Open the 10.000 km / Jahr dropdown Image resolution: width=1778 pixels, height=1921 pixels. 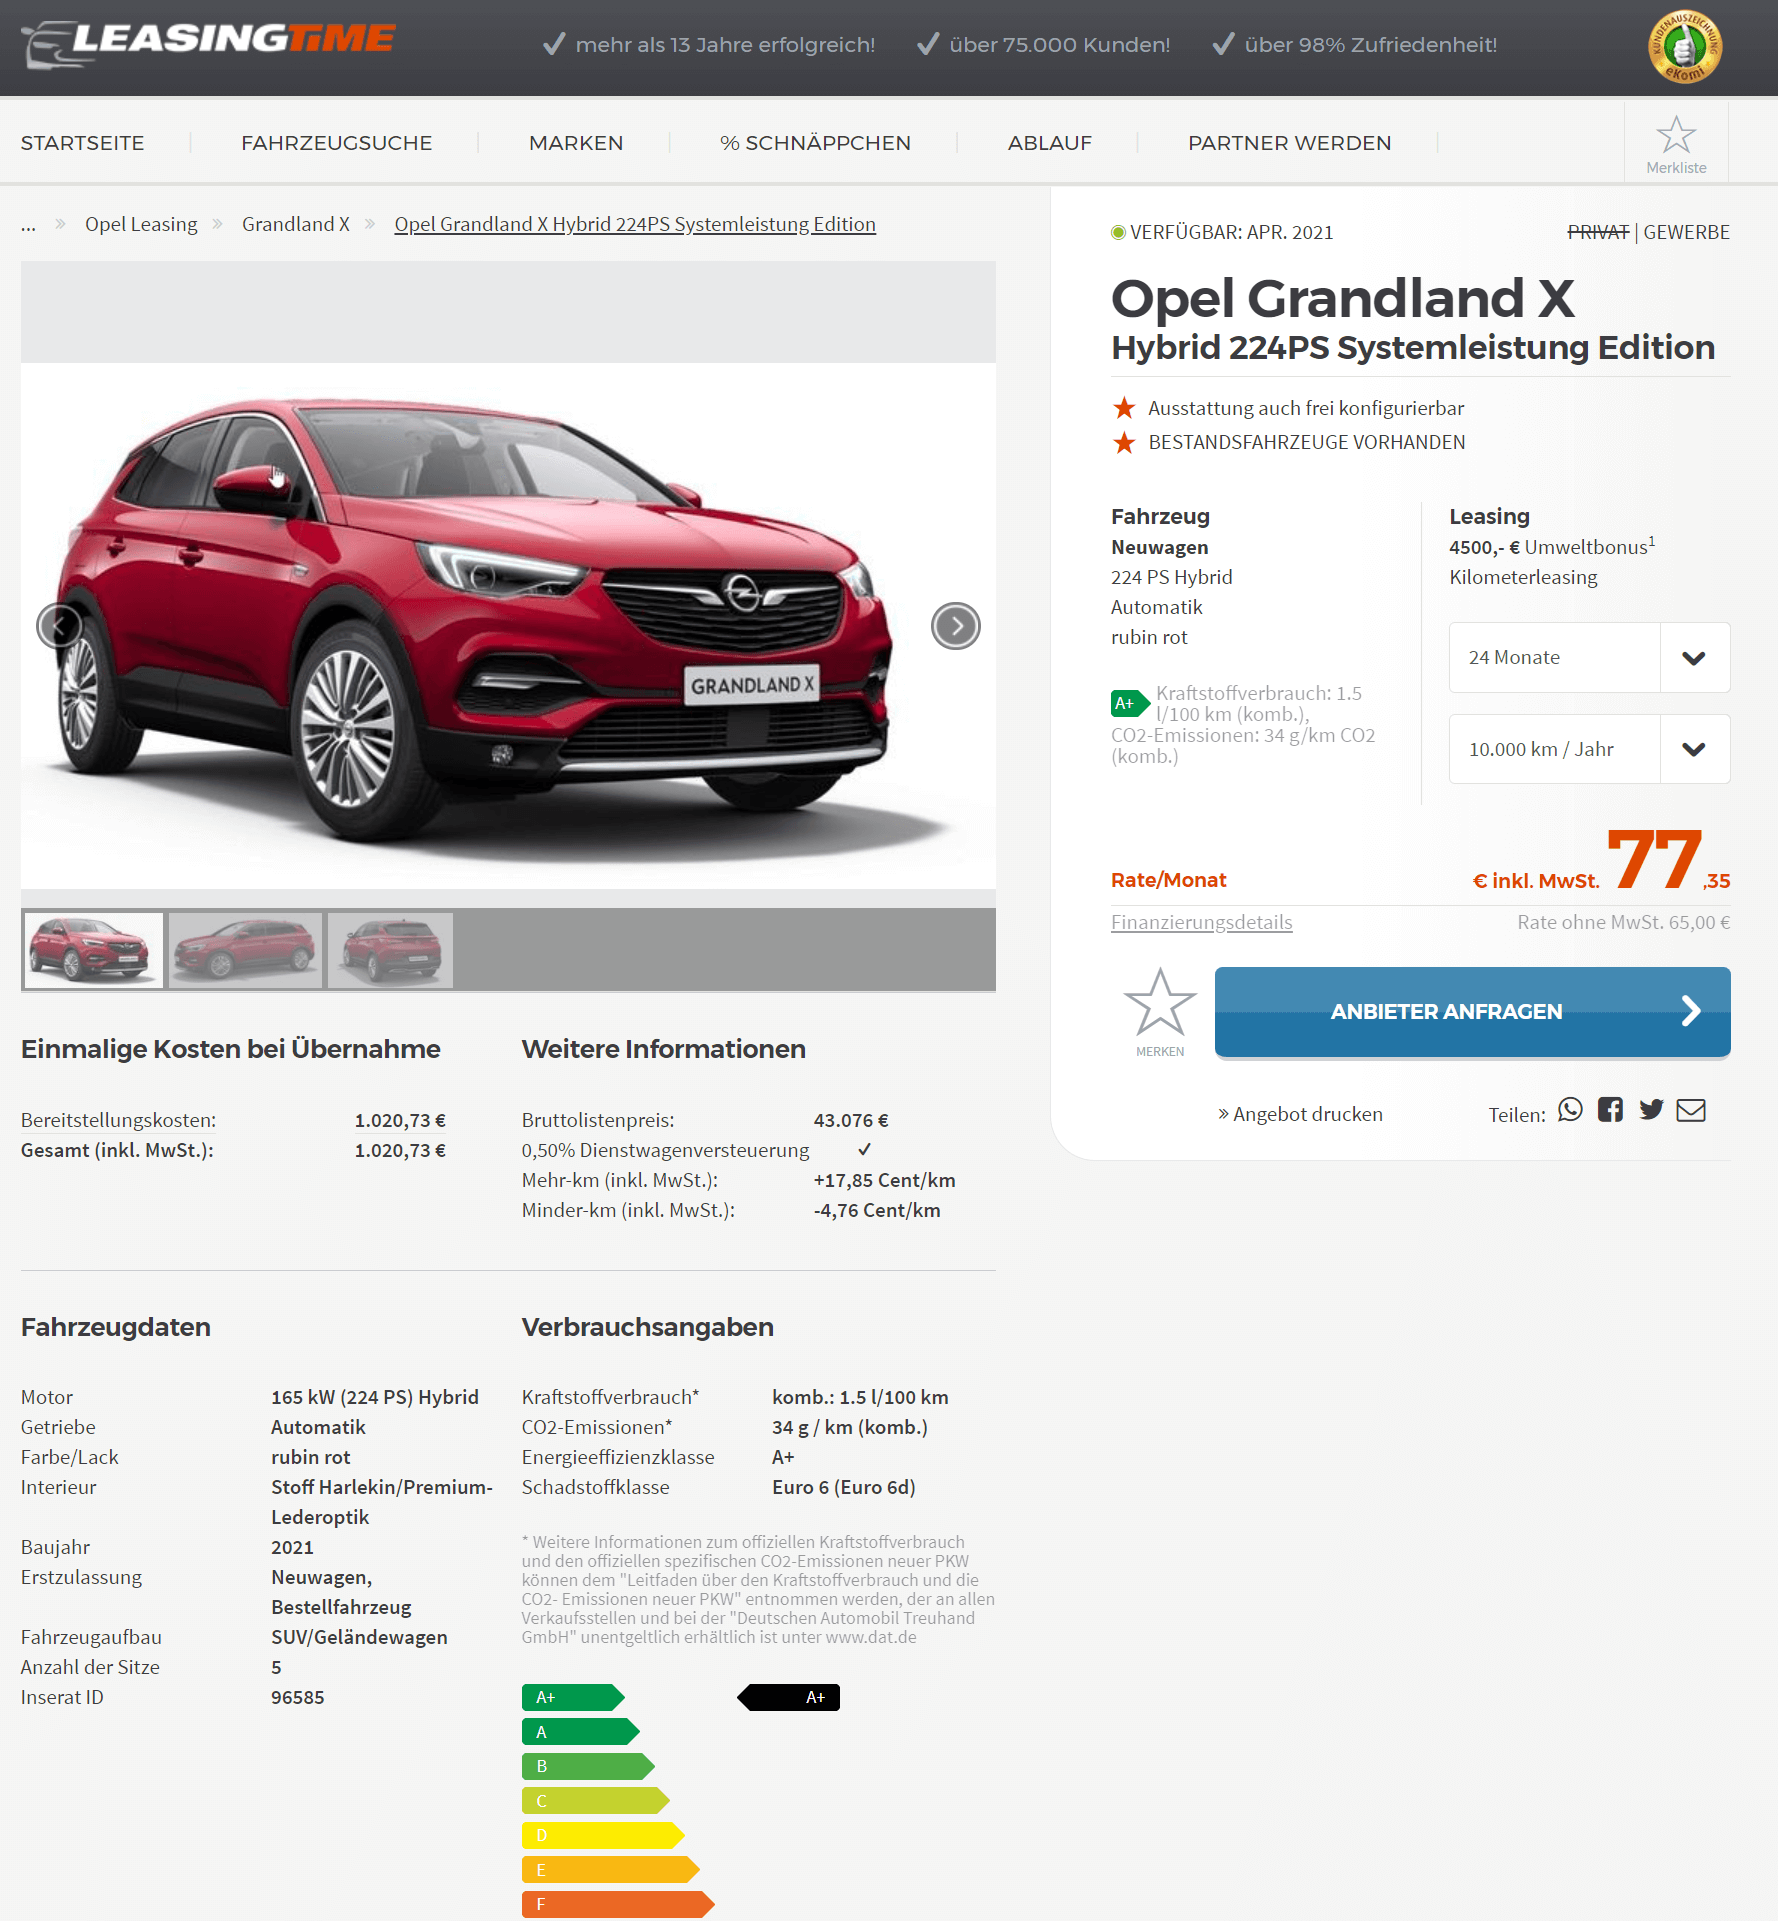pyautogui.click(x=1589, y=749)
